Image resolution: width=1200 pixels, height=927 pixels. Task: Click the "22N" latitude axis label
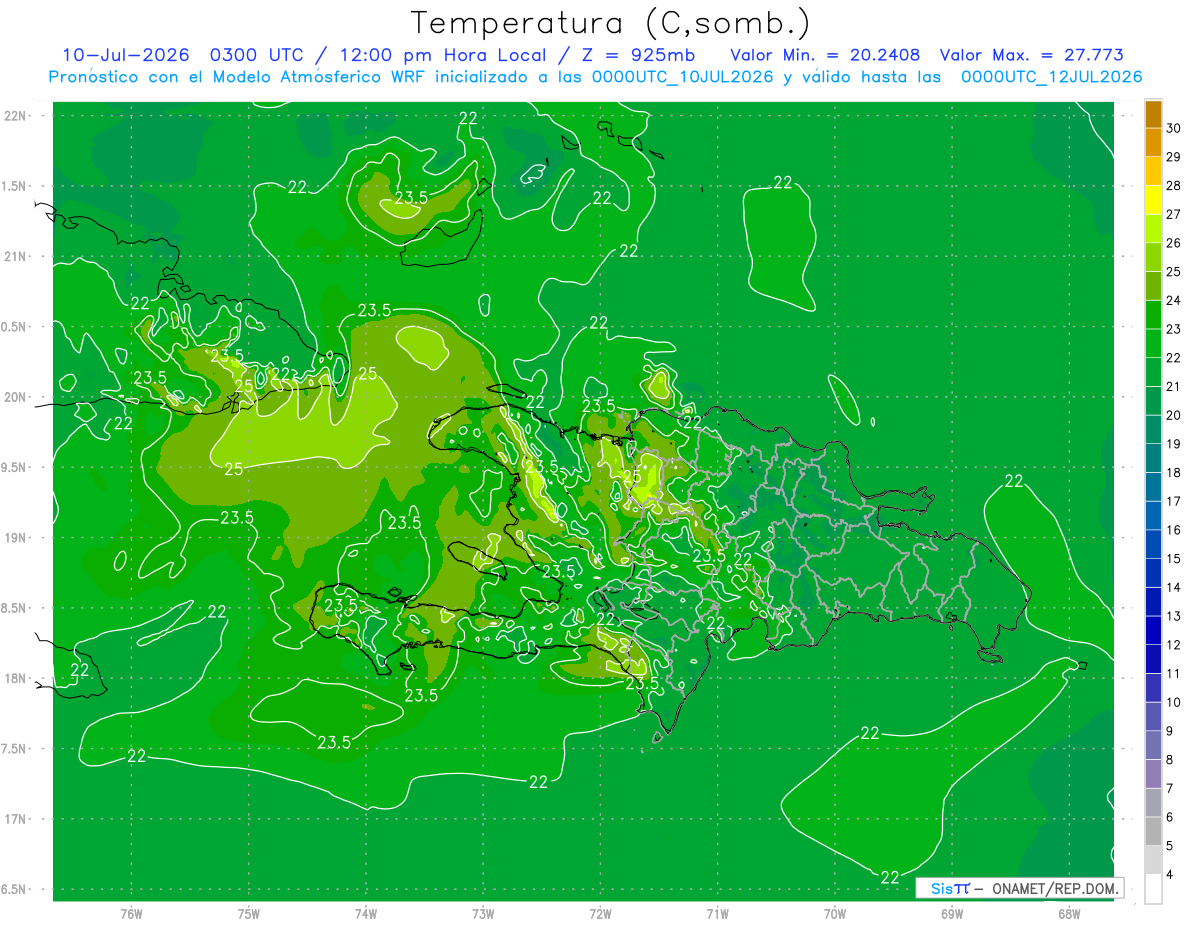coord(14,116)
